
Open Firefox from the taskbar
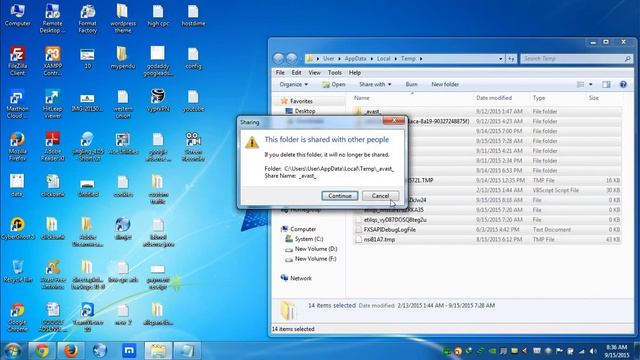(71, 351)
